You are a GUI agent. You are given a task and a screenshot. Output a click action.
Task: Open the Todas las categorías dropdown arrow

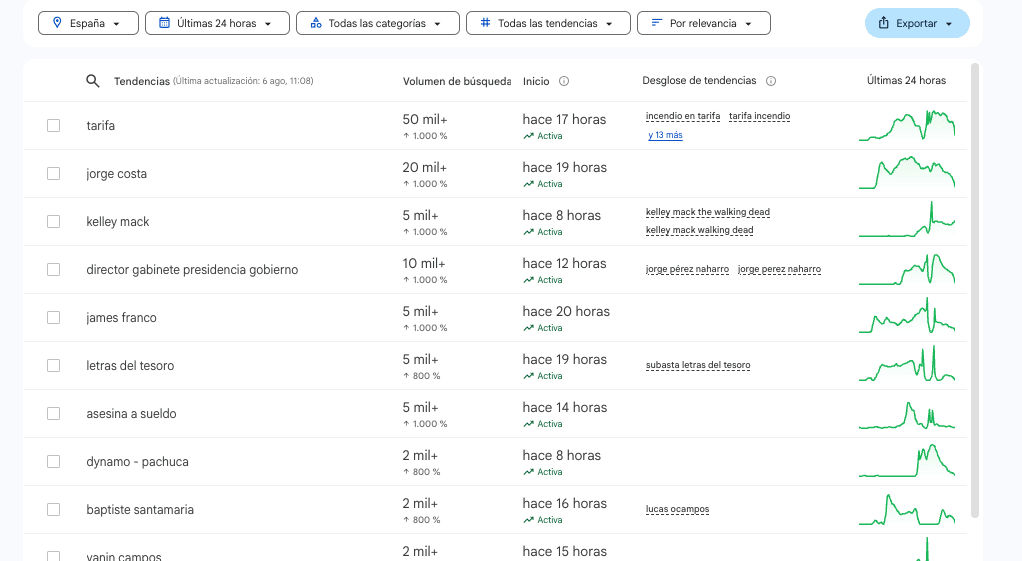437,23
